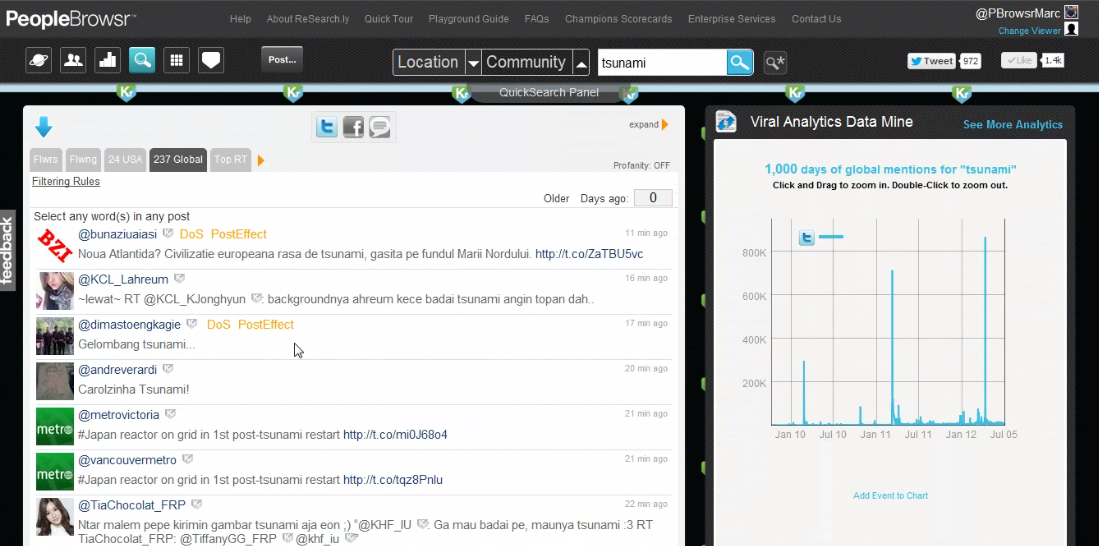This screenshot has height=546, width=1099.
Task: Click the planet icon in the toolbar
Action: pos(38,61)
